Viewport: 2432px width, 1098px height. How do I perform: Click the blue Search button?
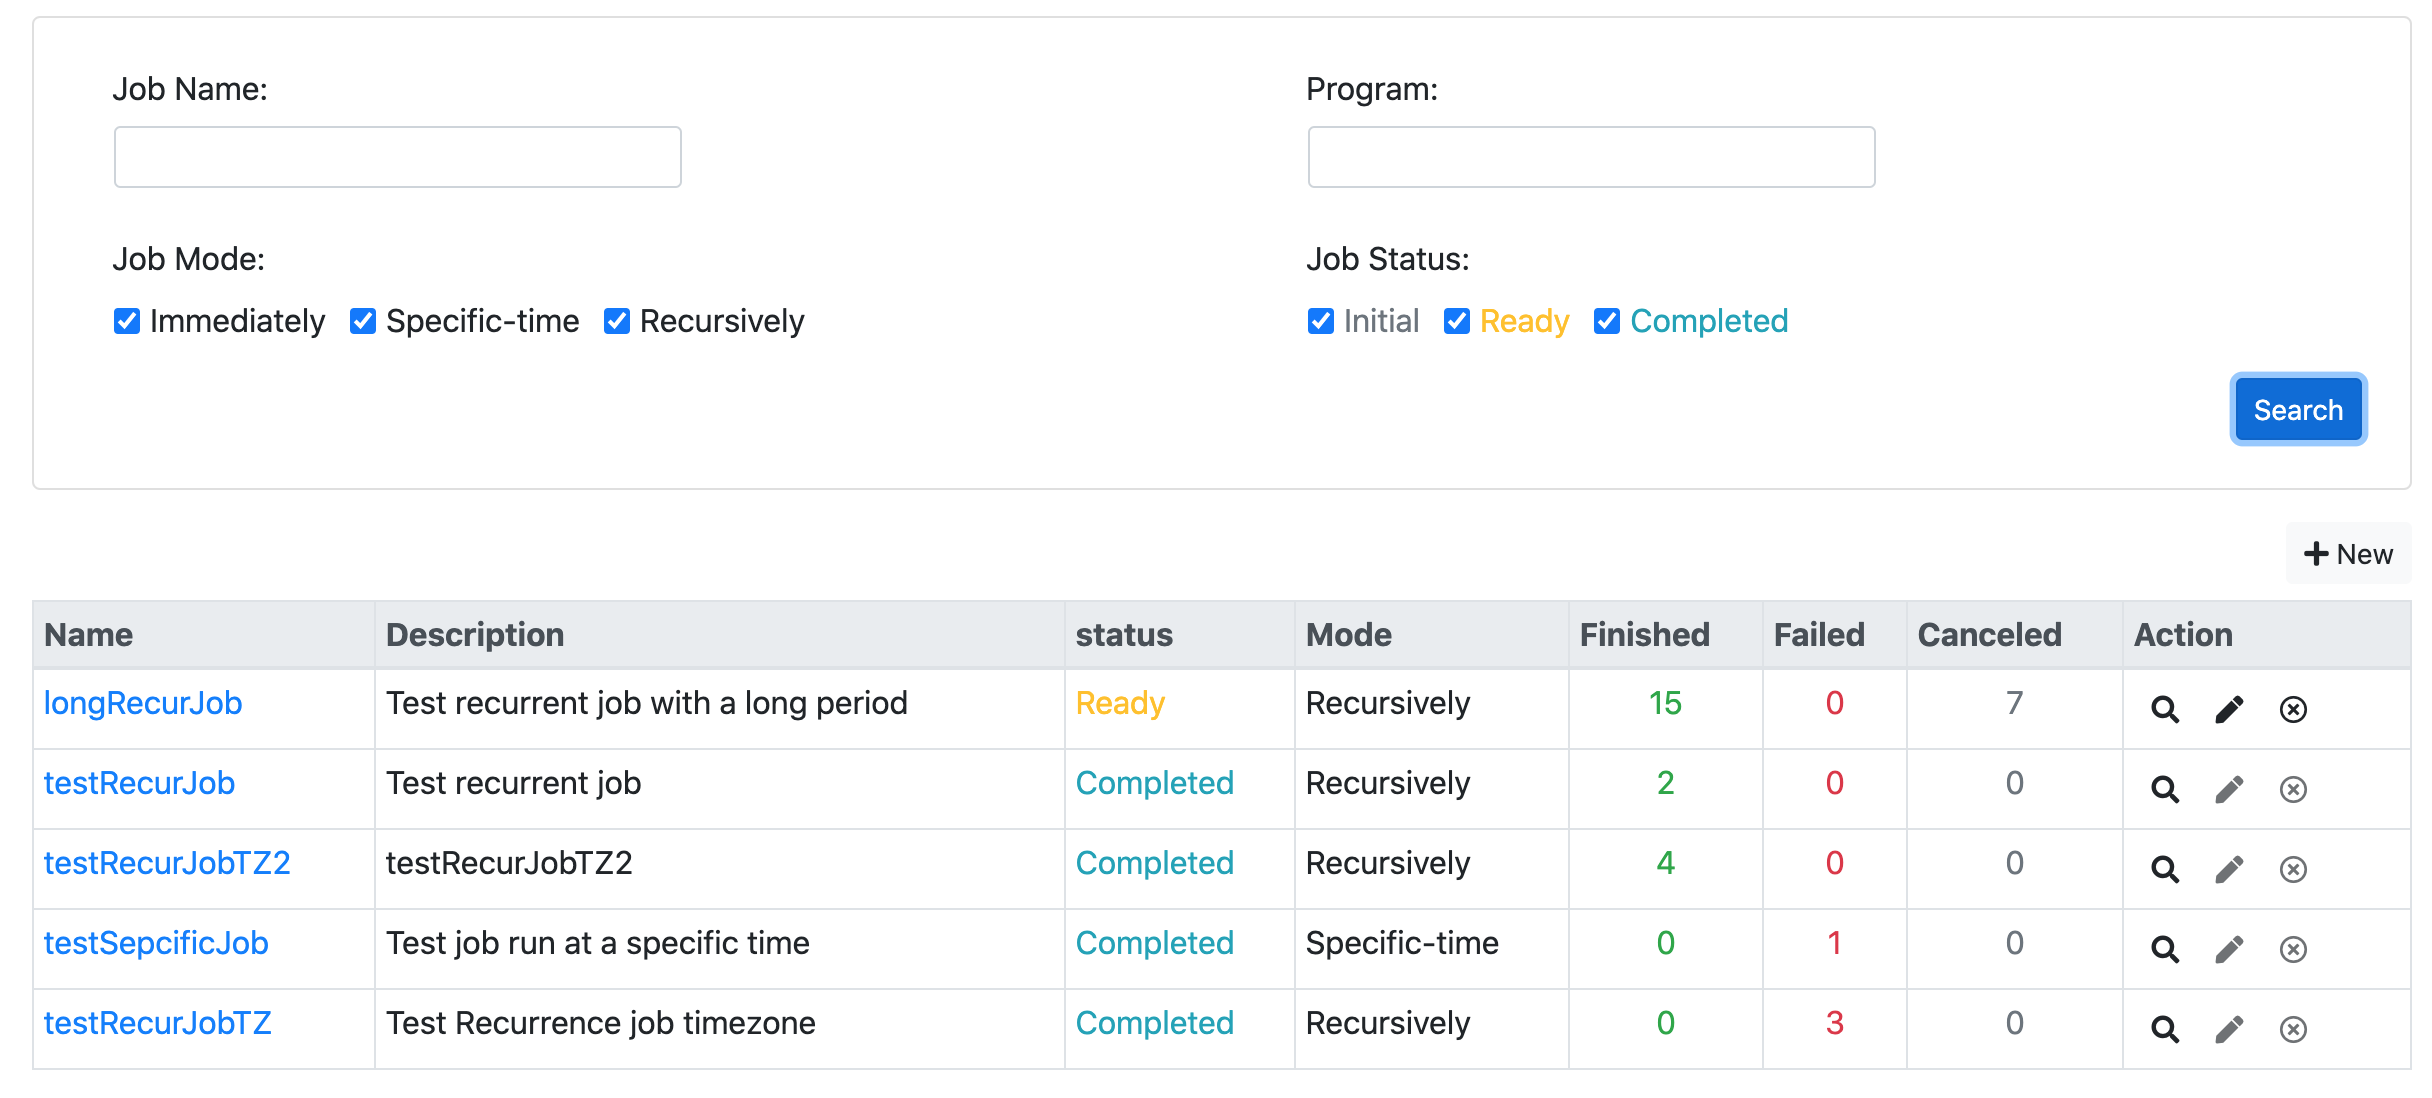tap(2297, 410)
